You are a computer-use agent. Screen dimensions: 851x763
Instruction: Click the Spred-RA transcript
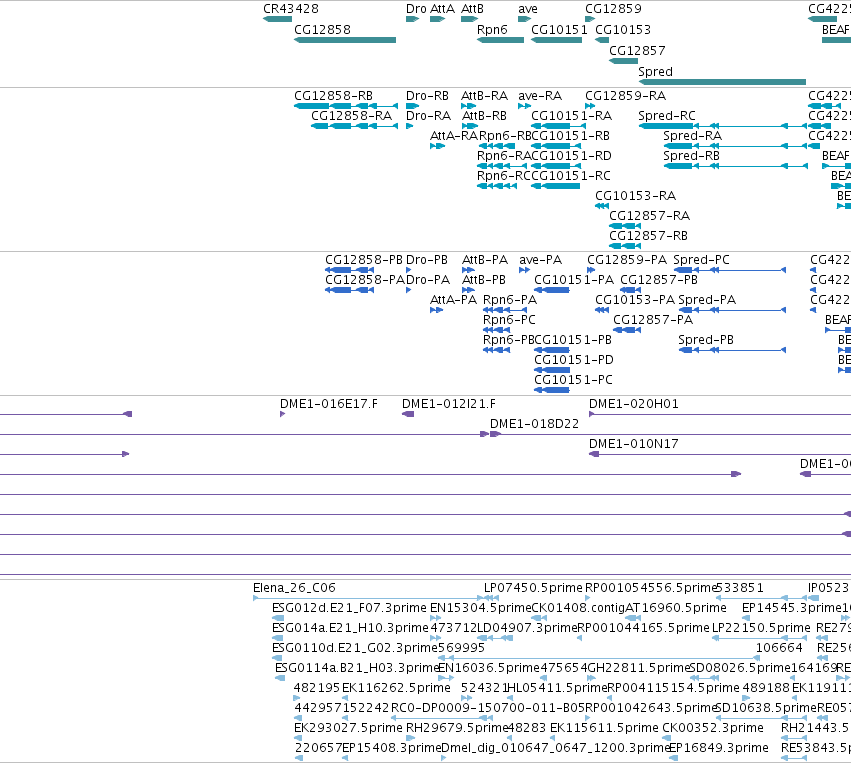pyautogui.click(x=735, y=146)
